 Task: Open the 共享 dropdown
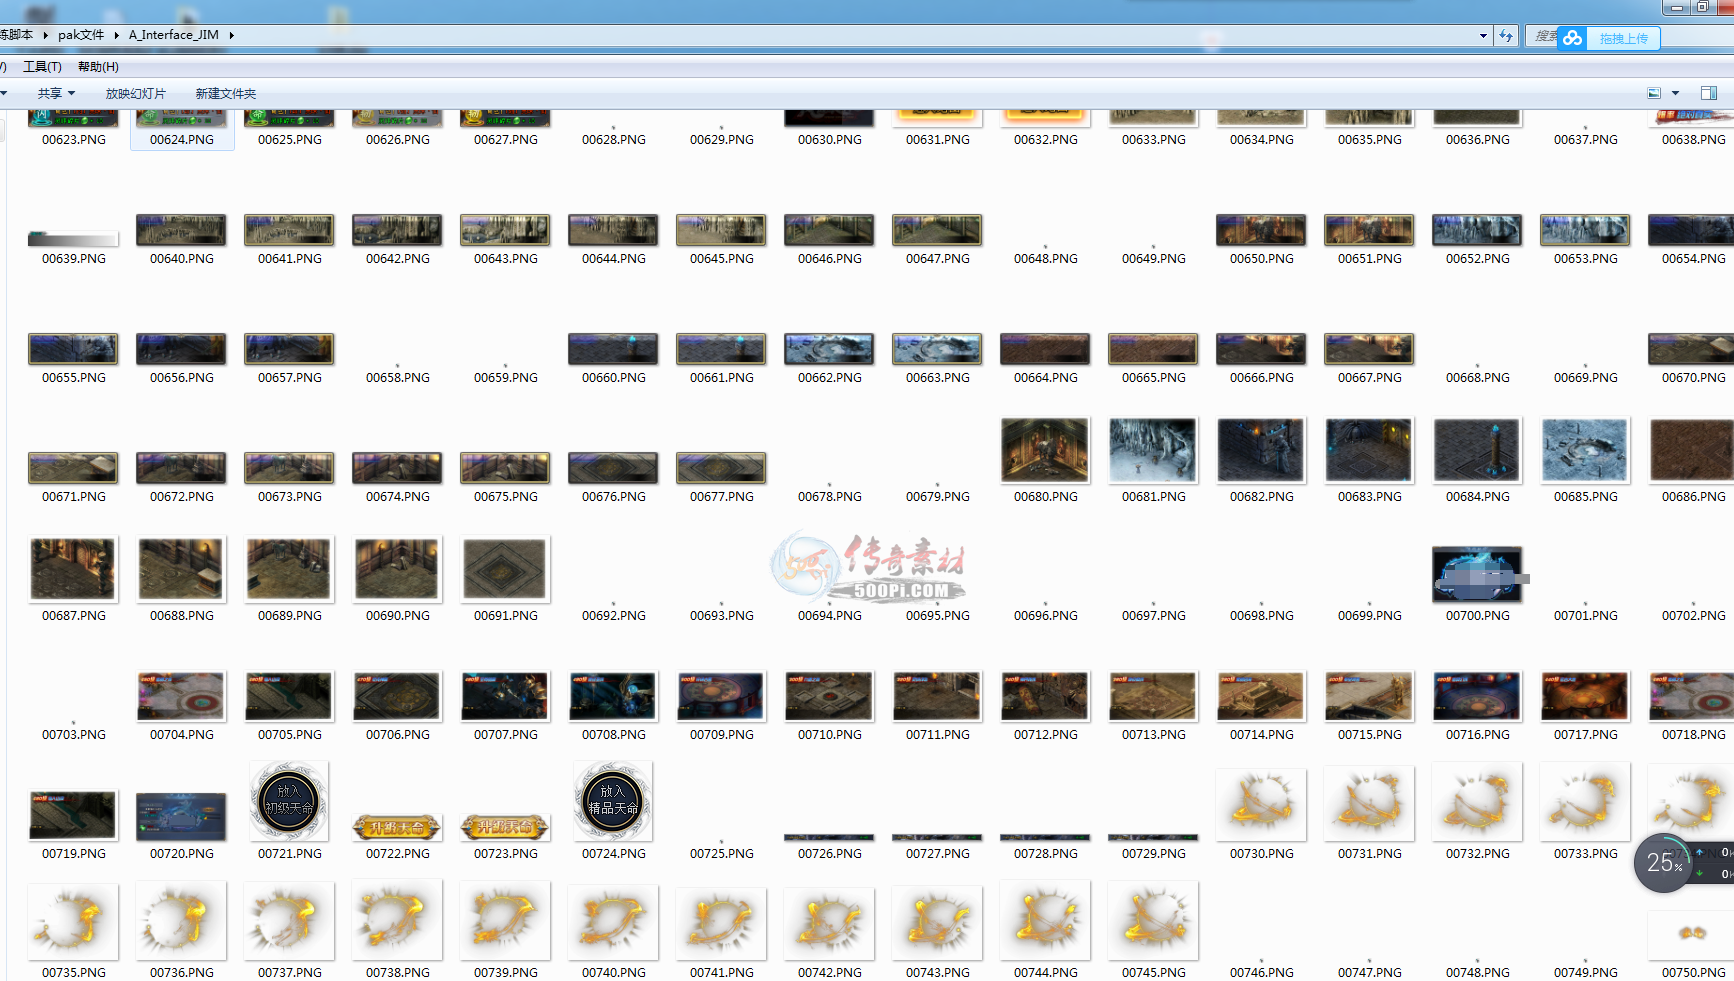[56, 93]
